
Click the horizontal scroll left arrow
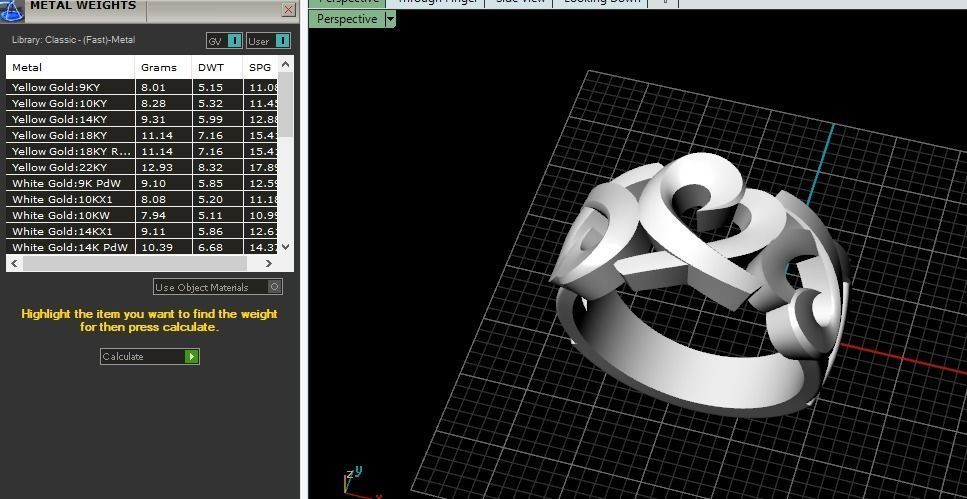tap(15, 263)
